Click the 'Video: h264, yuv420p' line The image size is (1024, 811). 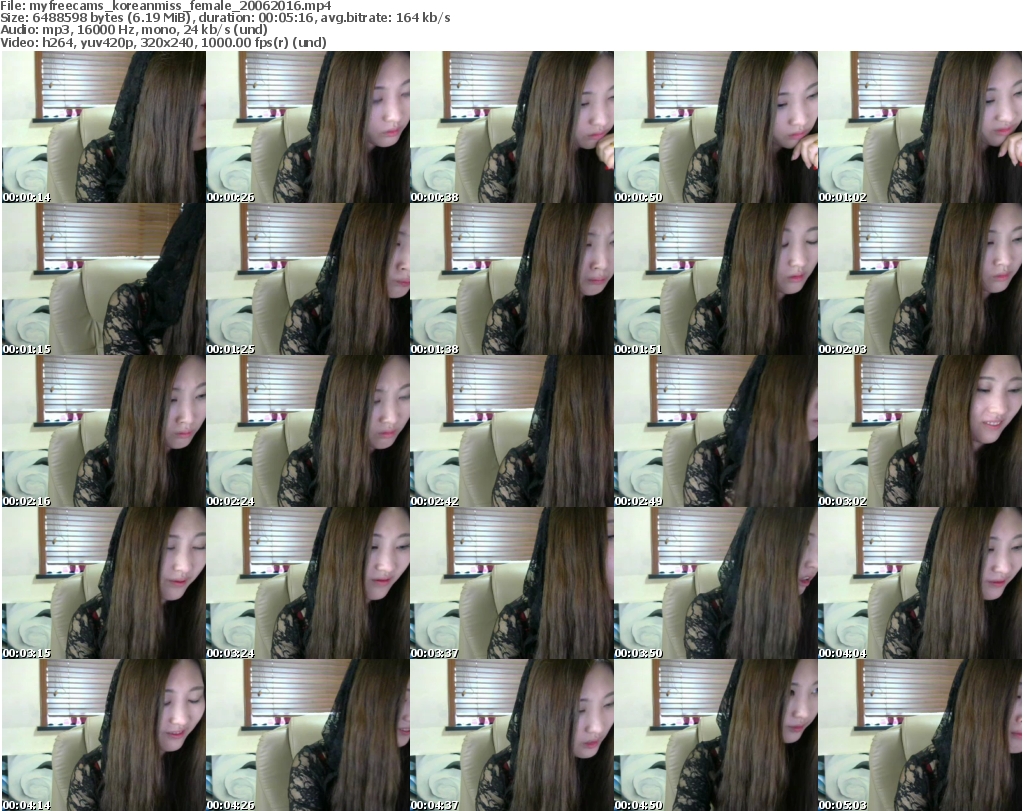(x=163, y=43)
